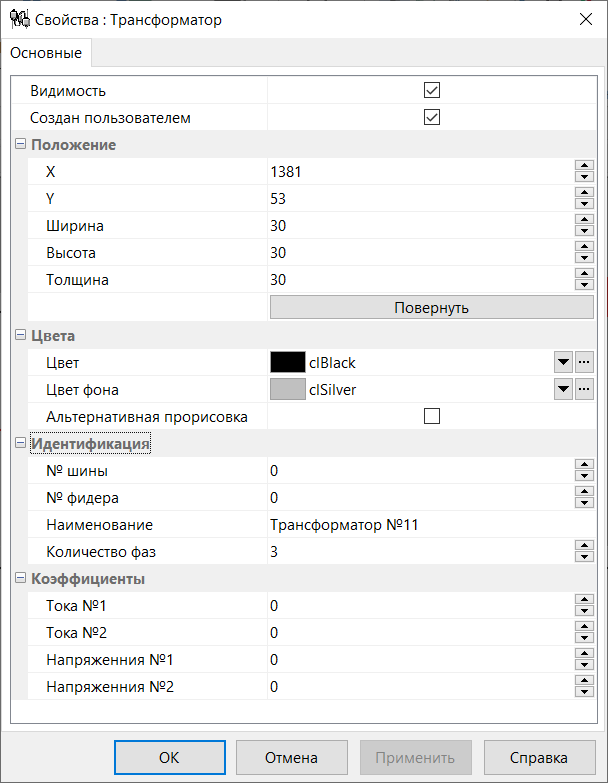The height and width of the screenshot is (783, 608).
Task: Increase the Y position value
Action: pos(585,193)
